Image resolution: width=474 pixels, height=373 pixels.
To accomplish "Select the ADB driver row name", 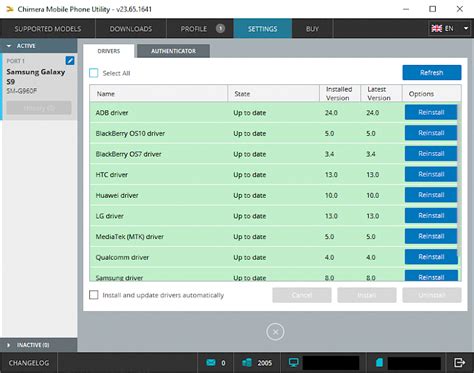I will click(112, 113).
